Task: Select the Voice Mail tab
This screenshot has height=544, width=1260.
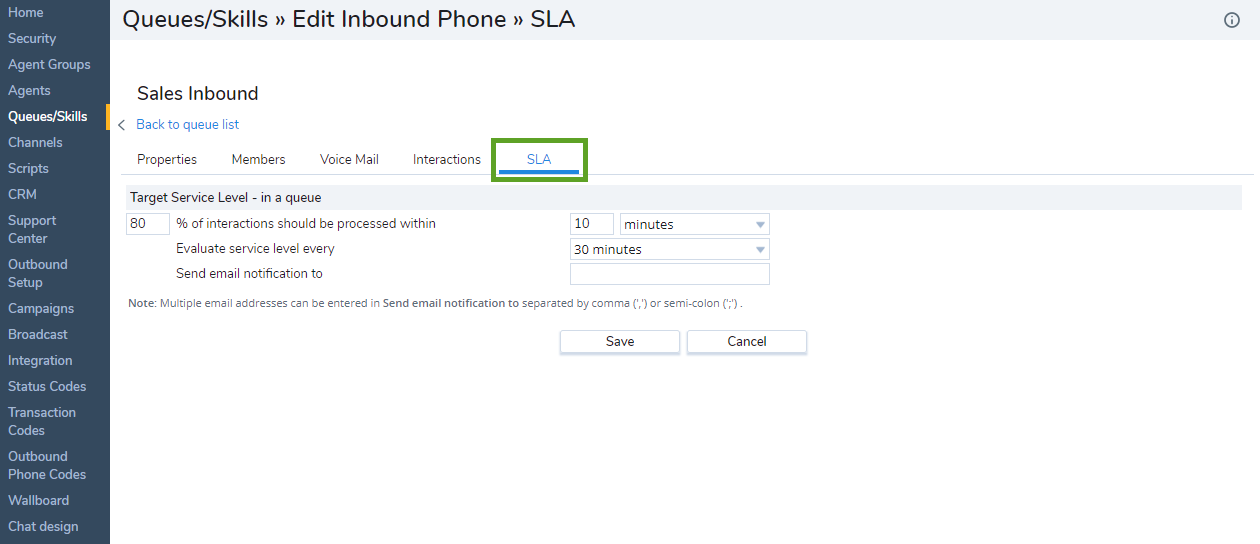Action: 349,159
